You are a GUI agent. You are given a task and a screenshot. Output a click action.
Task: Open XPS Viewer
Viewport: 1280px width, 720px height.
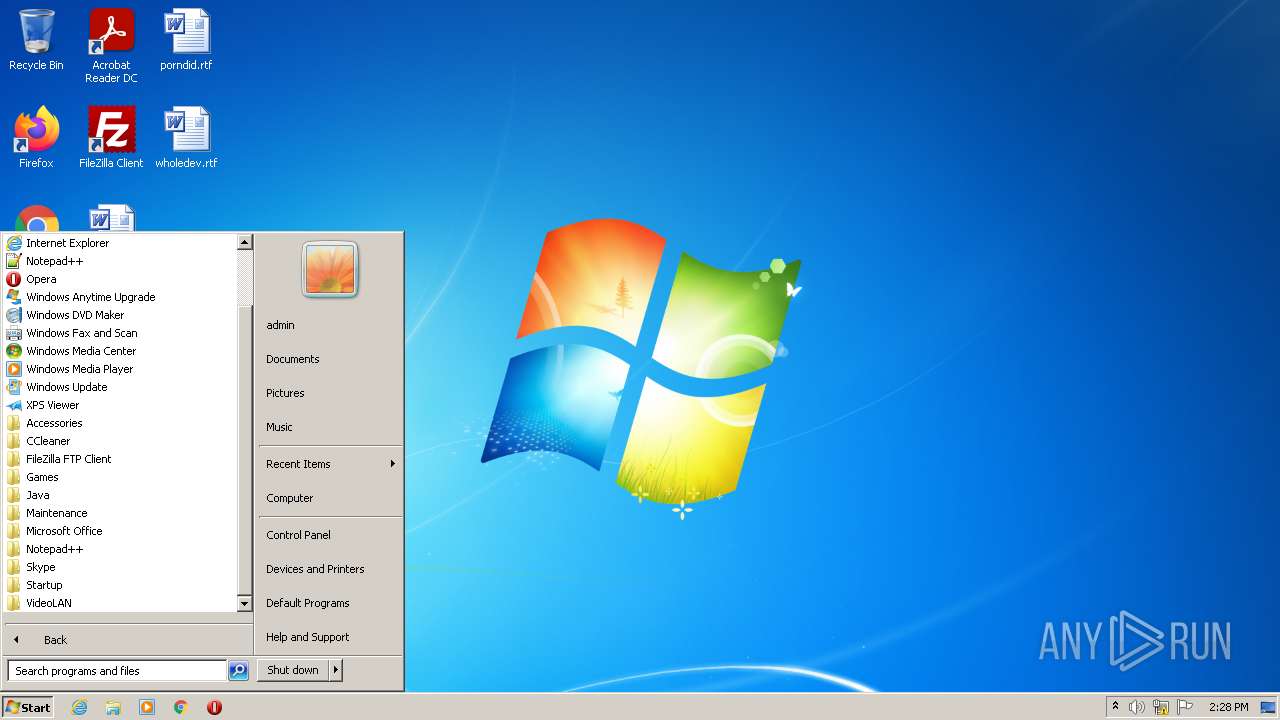120,405
